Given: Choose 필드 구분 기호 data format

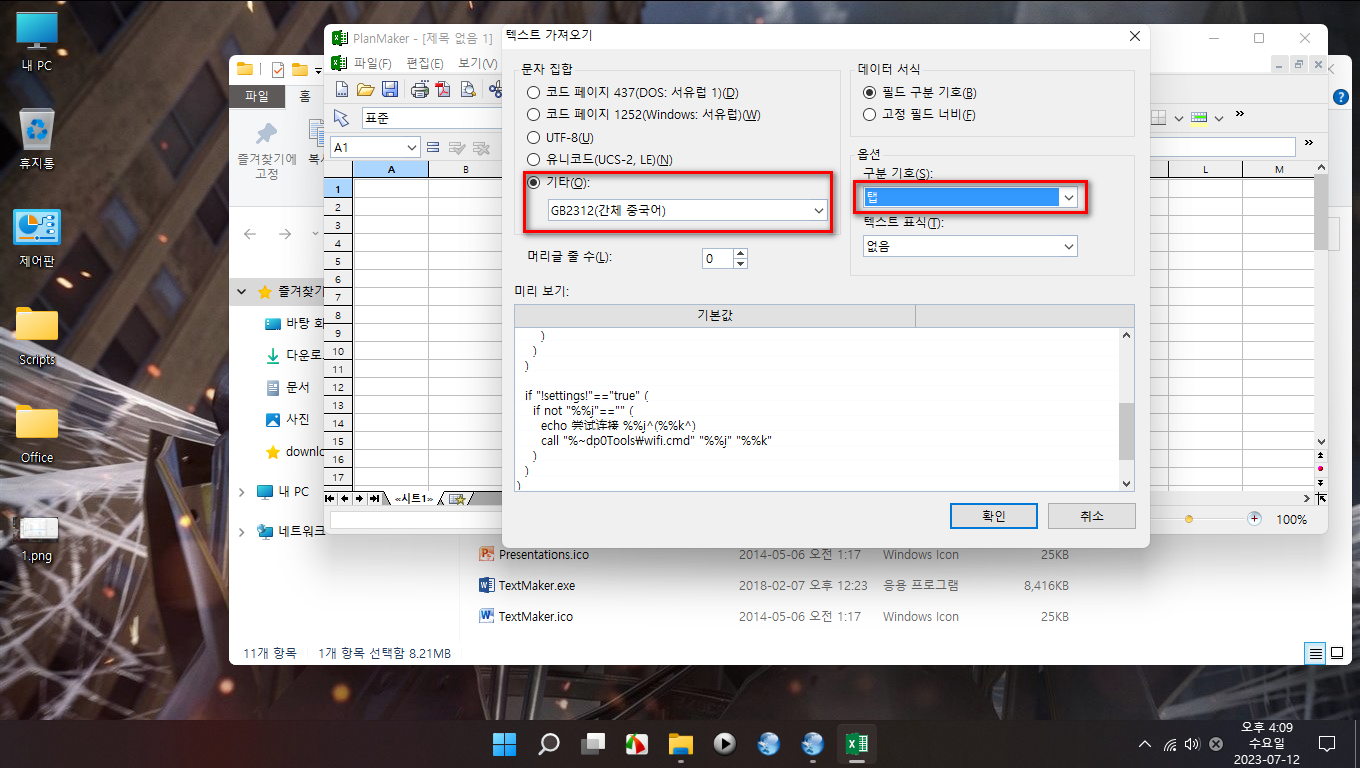Looking at the screenshot, I should (x=869, y=92).
